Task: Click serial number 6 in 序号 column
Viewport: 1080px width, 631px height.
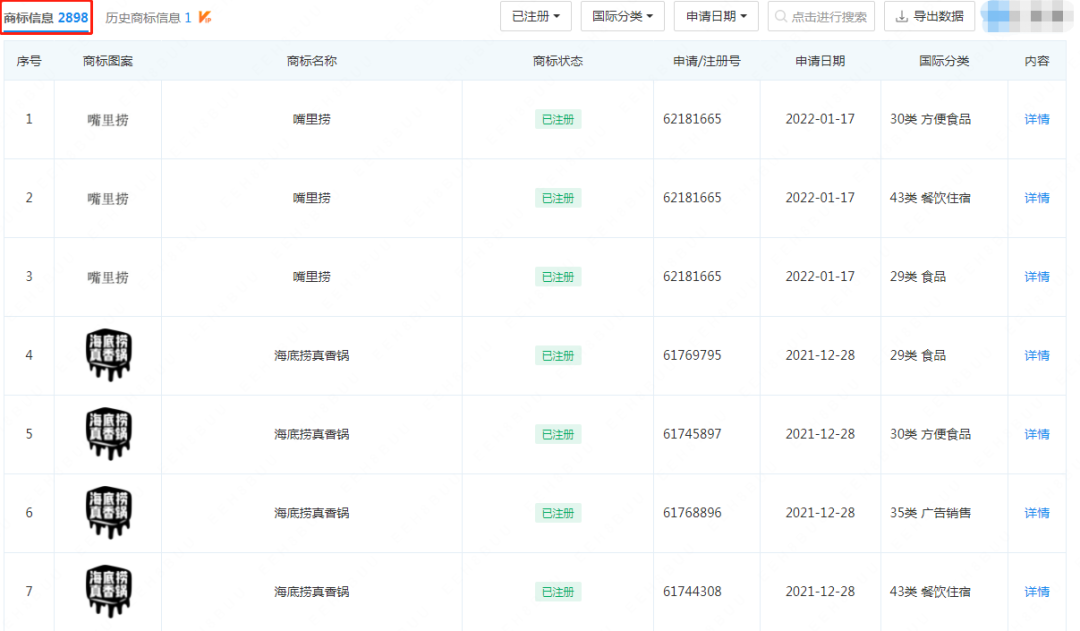Action: (x=29, y=513)
